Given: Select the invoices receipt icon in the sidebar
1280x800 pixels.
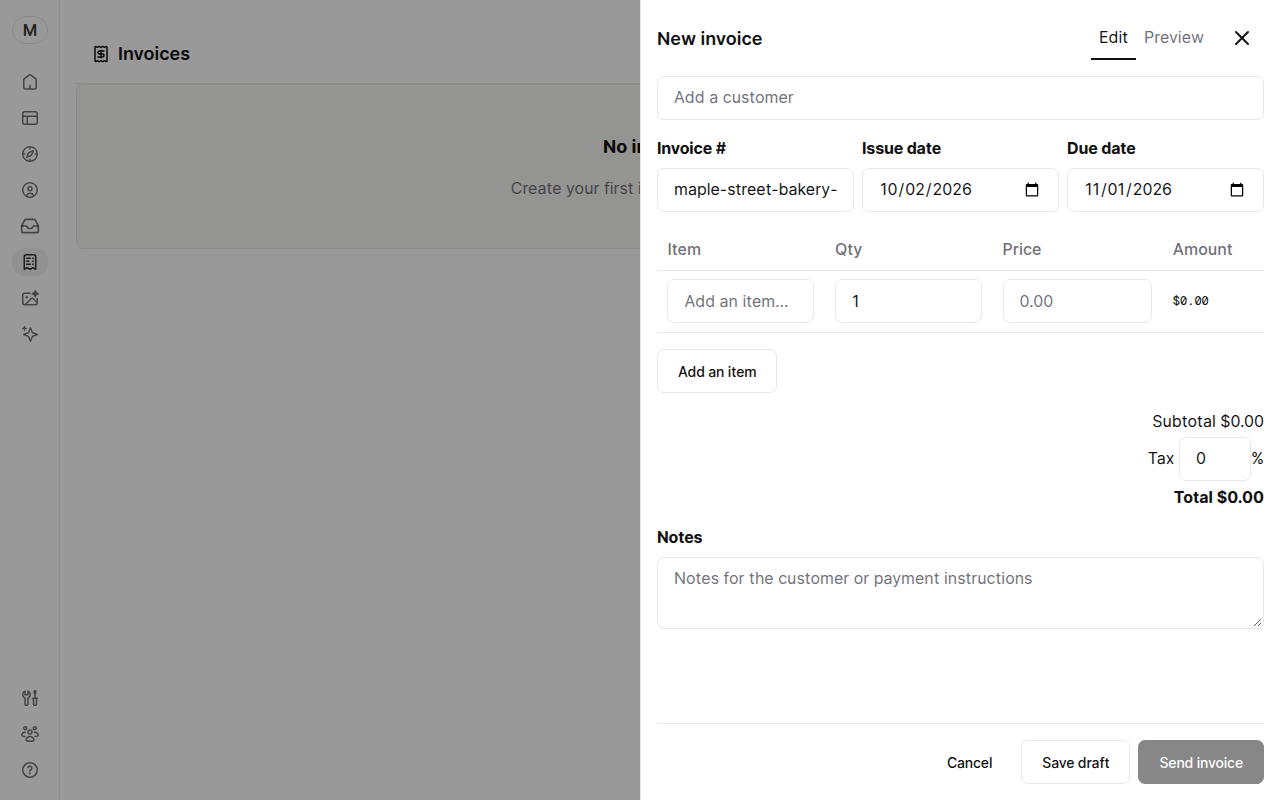Looking at the screenshot, I should (x=30, y=262).
